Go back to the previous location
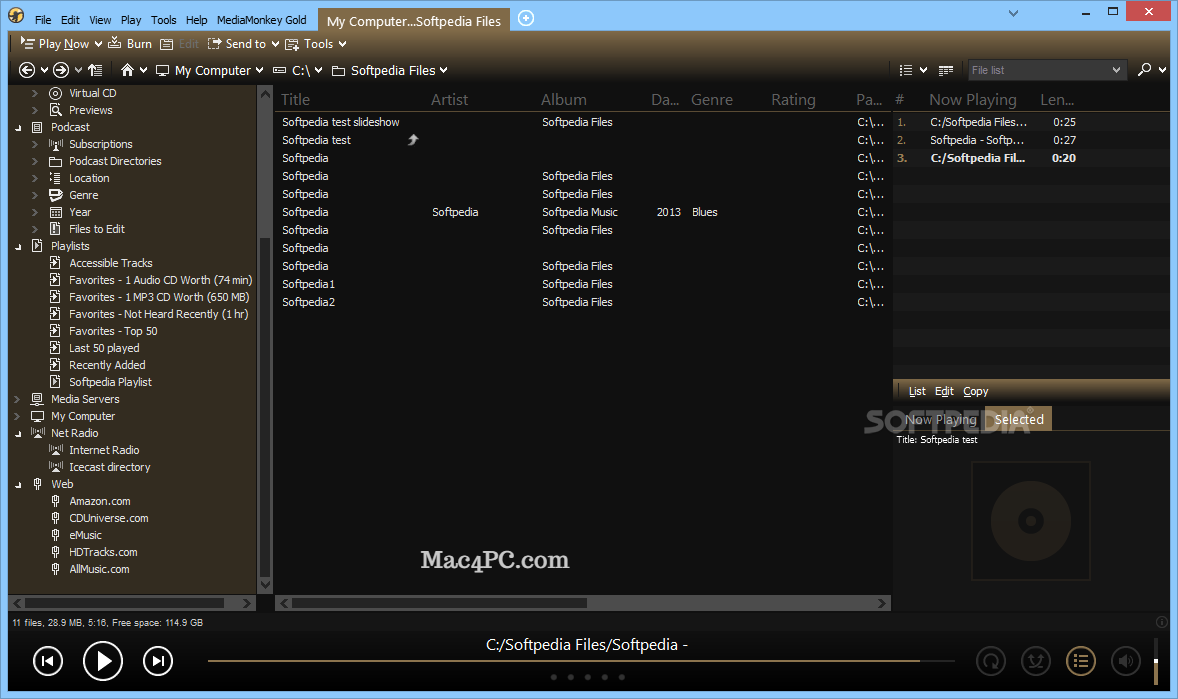Image resolution: width=1178 pixels, height=699 pixels. click(x=26, y=70)
